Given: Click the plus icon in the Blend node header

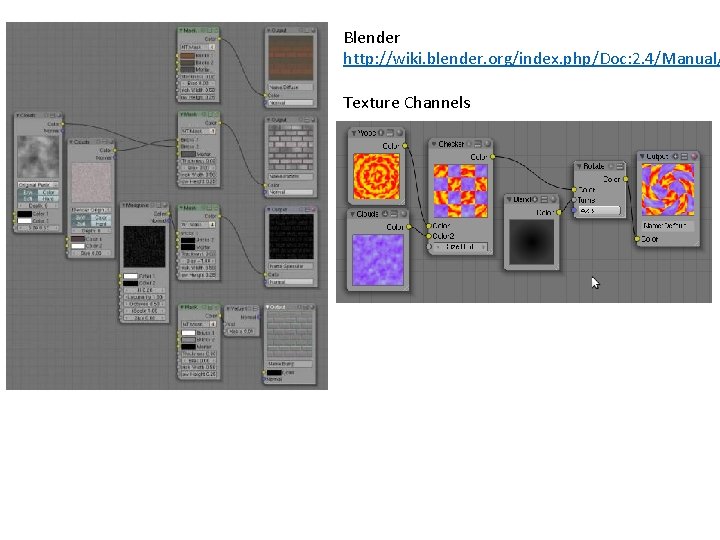Looking at the screenshot, I should 535,199.
